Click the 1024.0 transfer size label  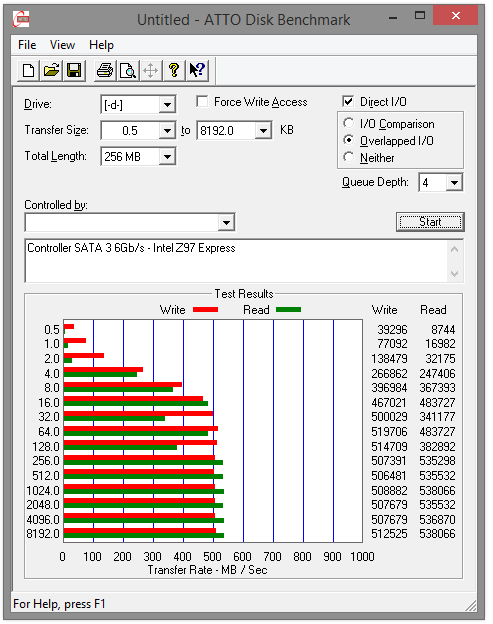pyautogui.click(x=43, y=490)
